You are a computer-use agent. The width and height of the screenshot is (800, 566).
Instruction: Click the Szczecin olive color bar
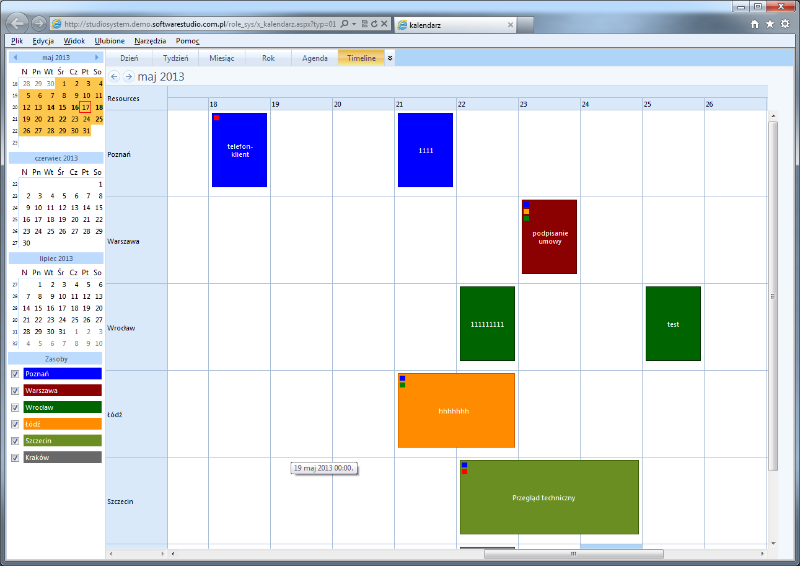pyautogui.click(x=62, y=440)
